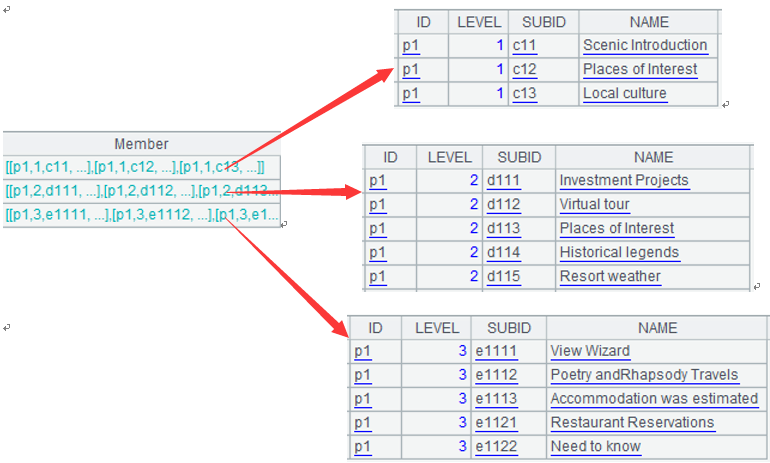Click the Member column header
The height and width of the screenshot is (463, 770).
(x=141, y=144)
